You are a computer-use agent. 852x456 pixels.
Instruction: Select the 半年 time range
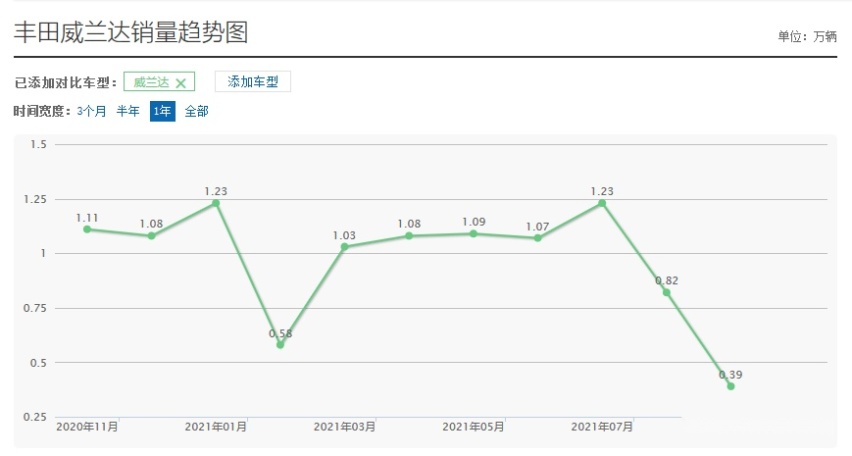coord(128,111)
